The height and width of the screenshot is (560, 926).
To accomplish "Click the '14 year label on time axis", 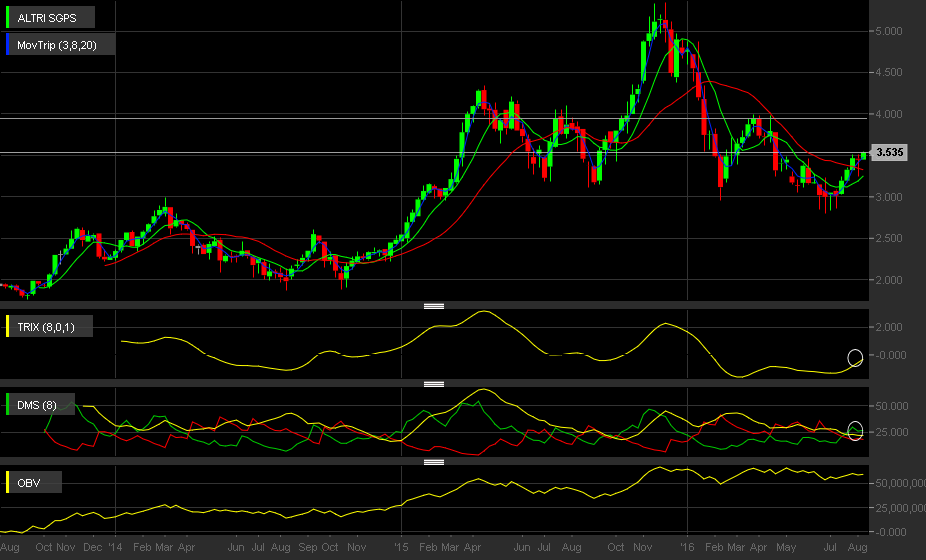I will (115, 547).
